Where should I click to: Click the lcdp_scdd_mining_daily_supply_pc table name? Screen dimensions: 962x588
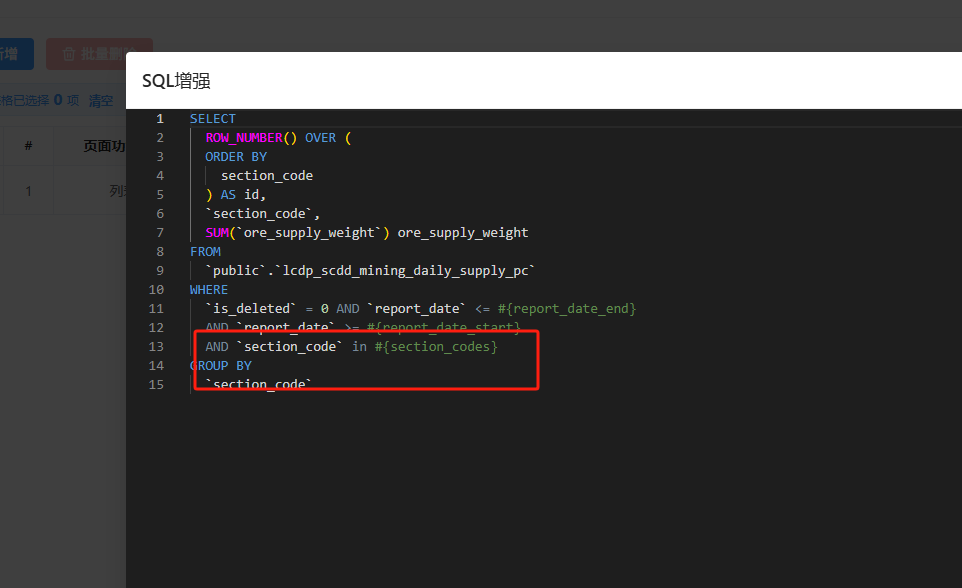click(x=408, y=271)
